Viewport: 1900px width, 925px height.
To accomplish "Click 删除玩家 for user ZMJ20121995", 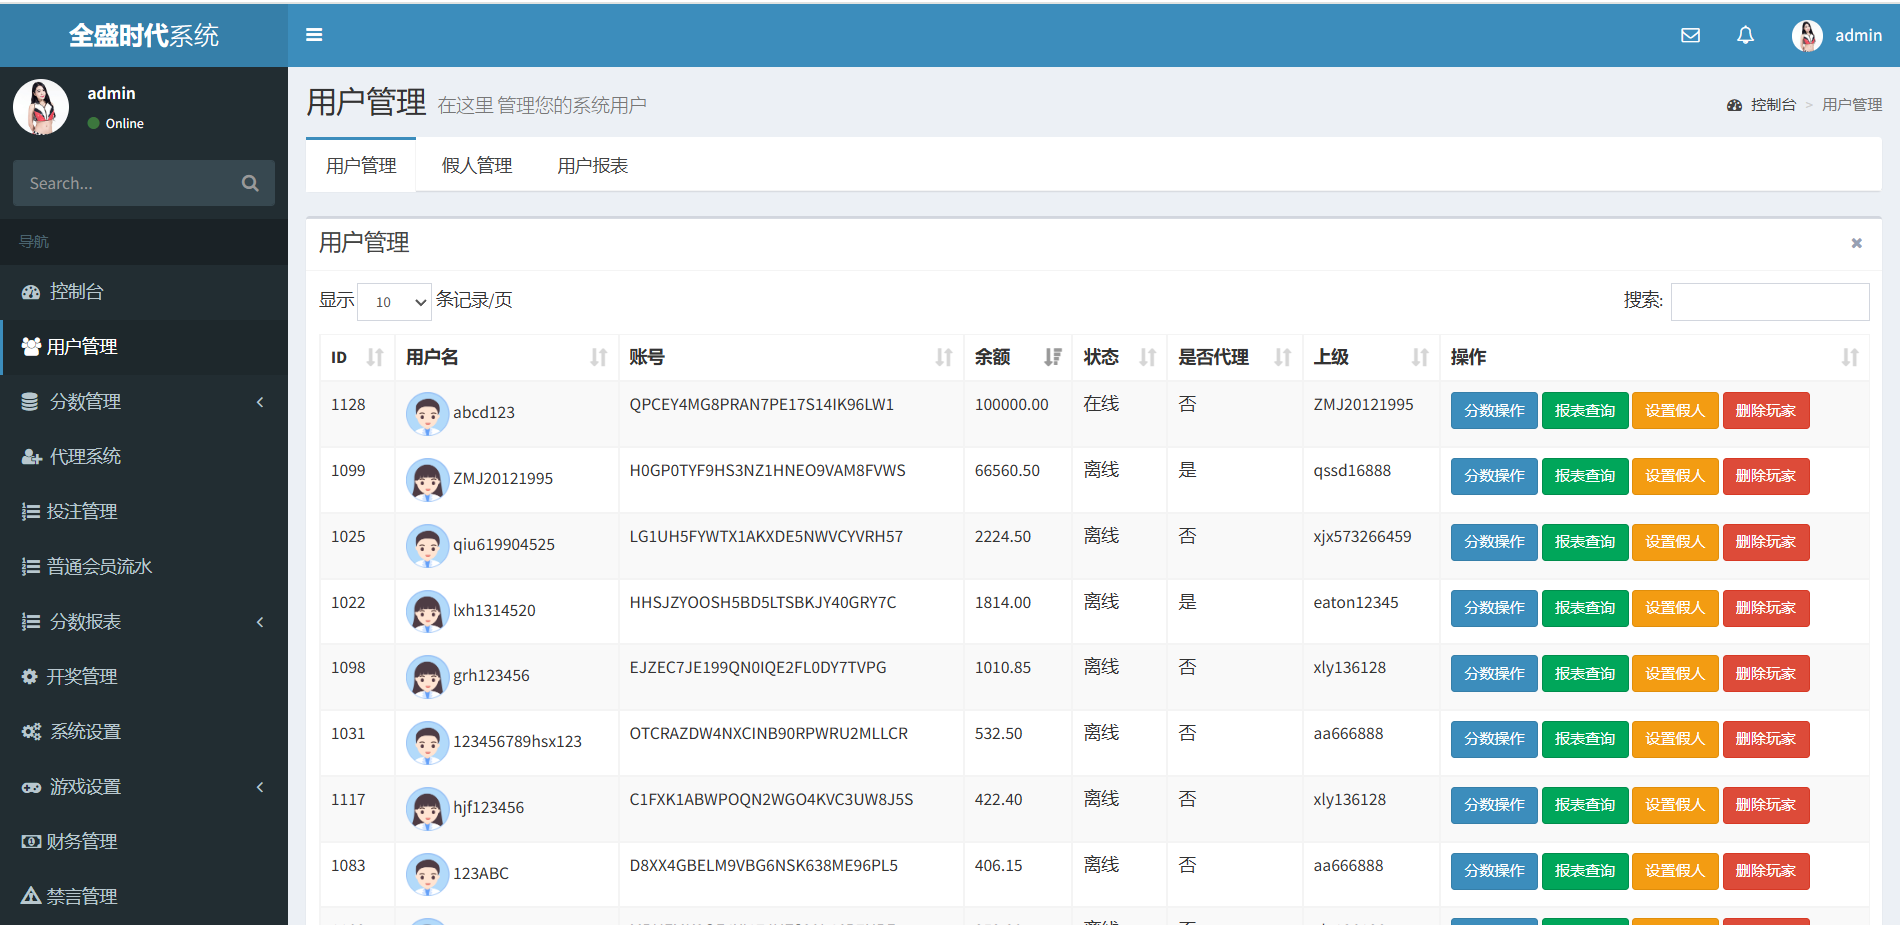I will (x=1765, y=476).
